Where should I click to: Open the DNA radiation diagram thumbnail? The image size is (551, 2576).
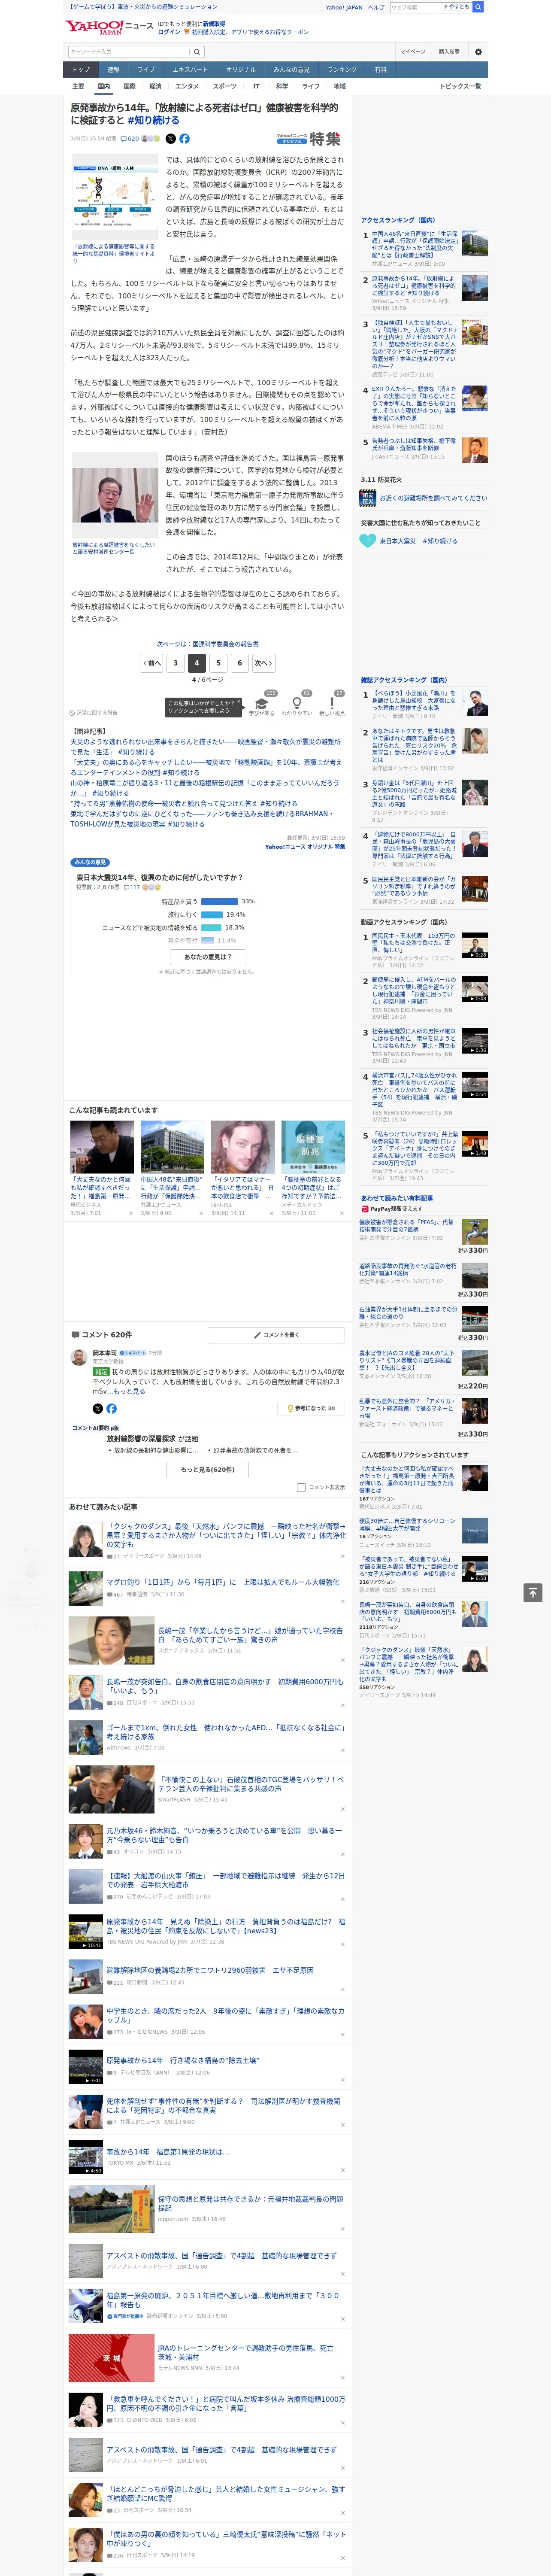point(114,197)
